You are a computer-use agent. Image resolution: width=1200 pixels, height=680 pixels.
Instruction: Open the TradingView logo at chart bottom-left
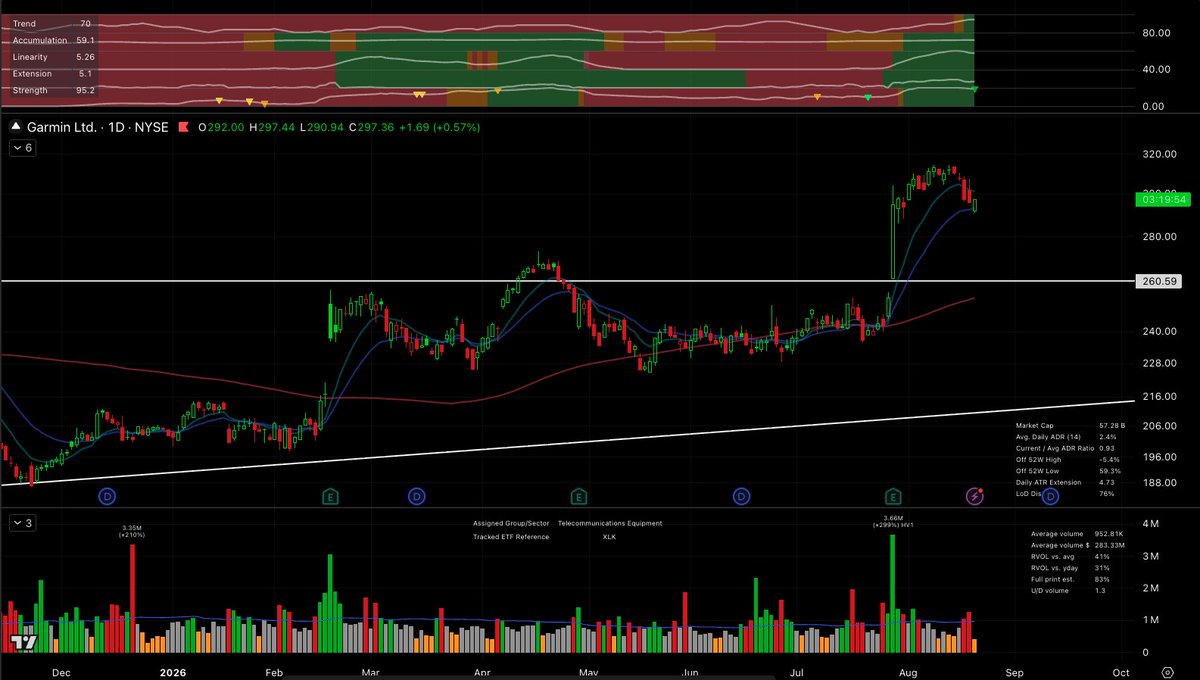point(23,643)
